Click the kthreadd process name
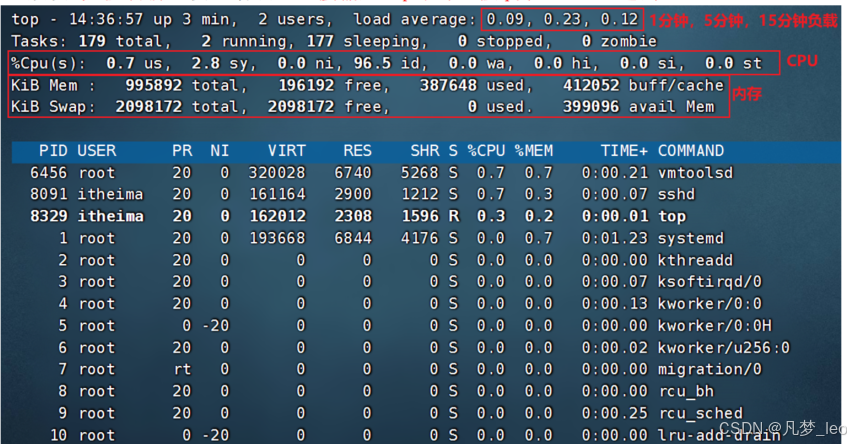The width and height of the screenshot is (851, 444). (x=695, y=260)
